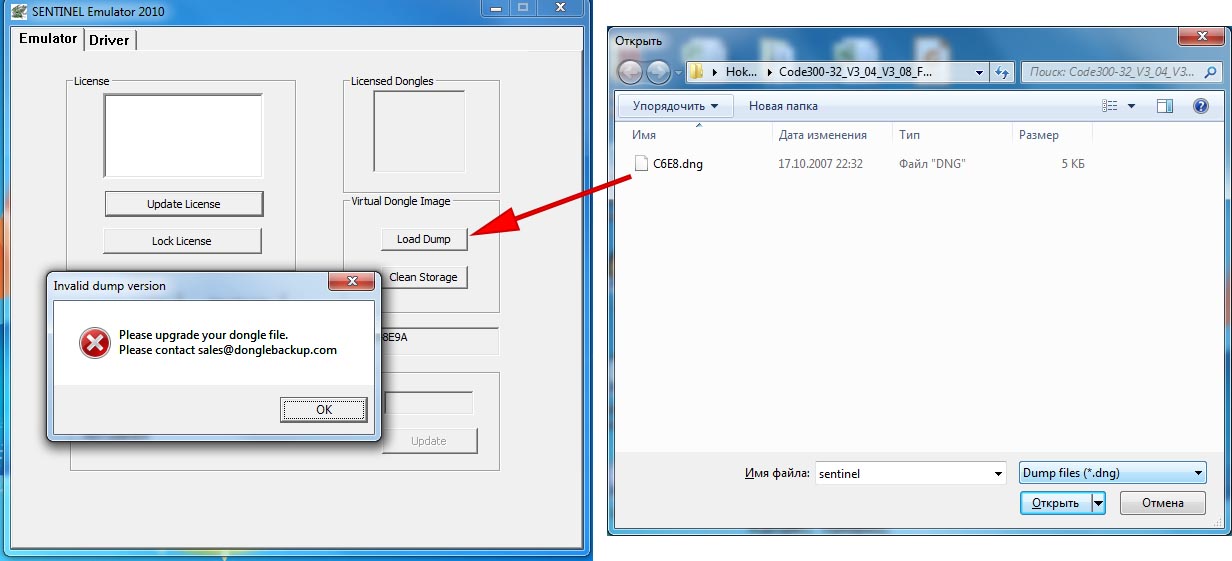Screen dimensions: 1232x561
Task: Expand the Имя файла combo box dropdown
Action: (x=997, y=474)
